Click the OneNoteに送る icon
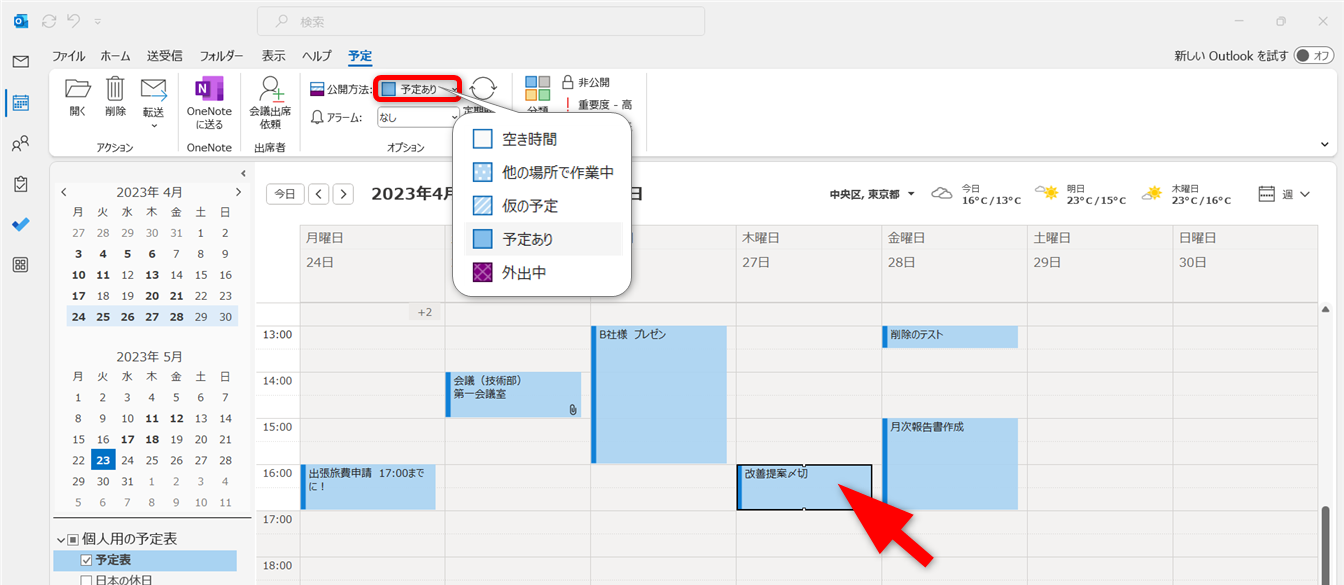This screenshot has height=585, width=1344. point(209,101)
